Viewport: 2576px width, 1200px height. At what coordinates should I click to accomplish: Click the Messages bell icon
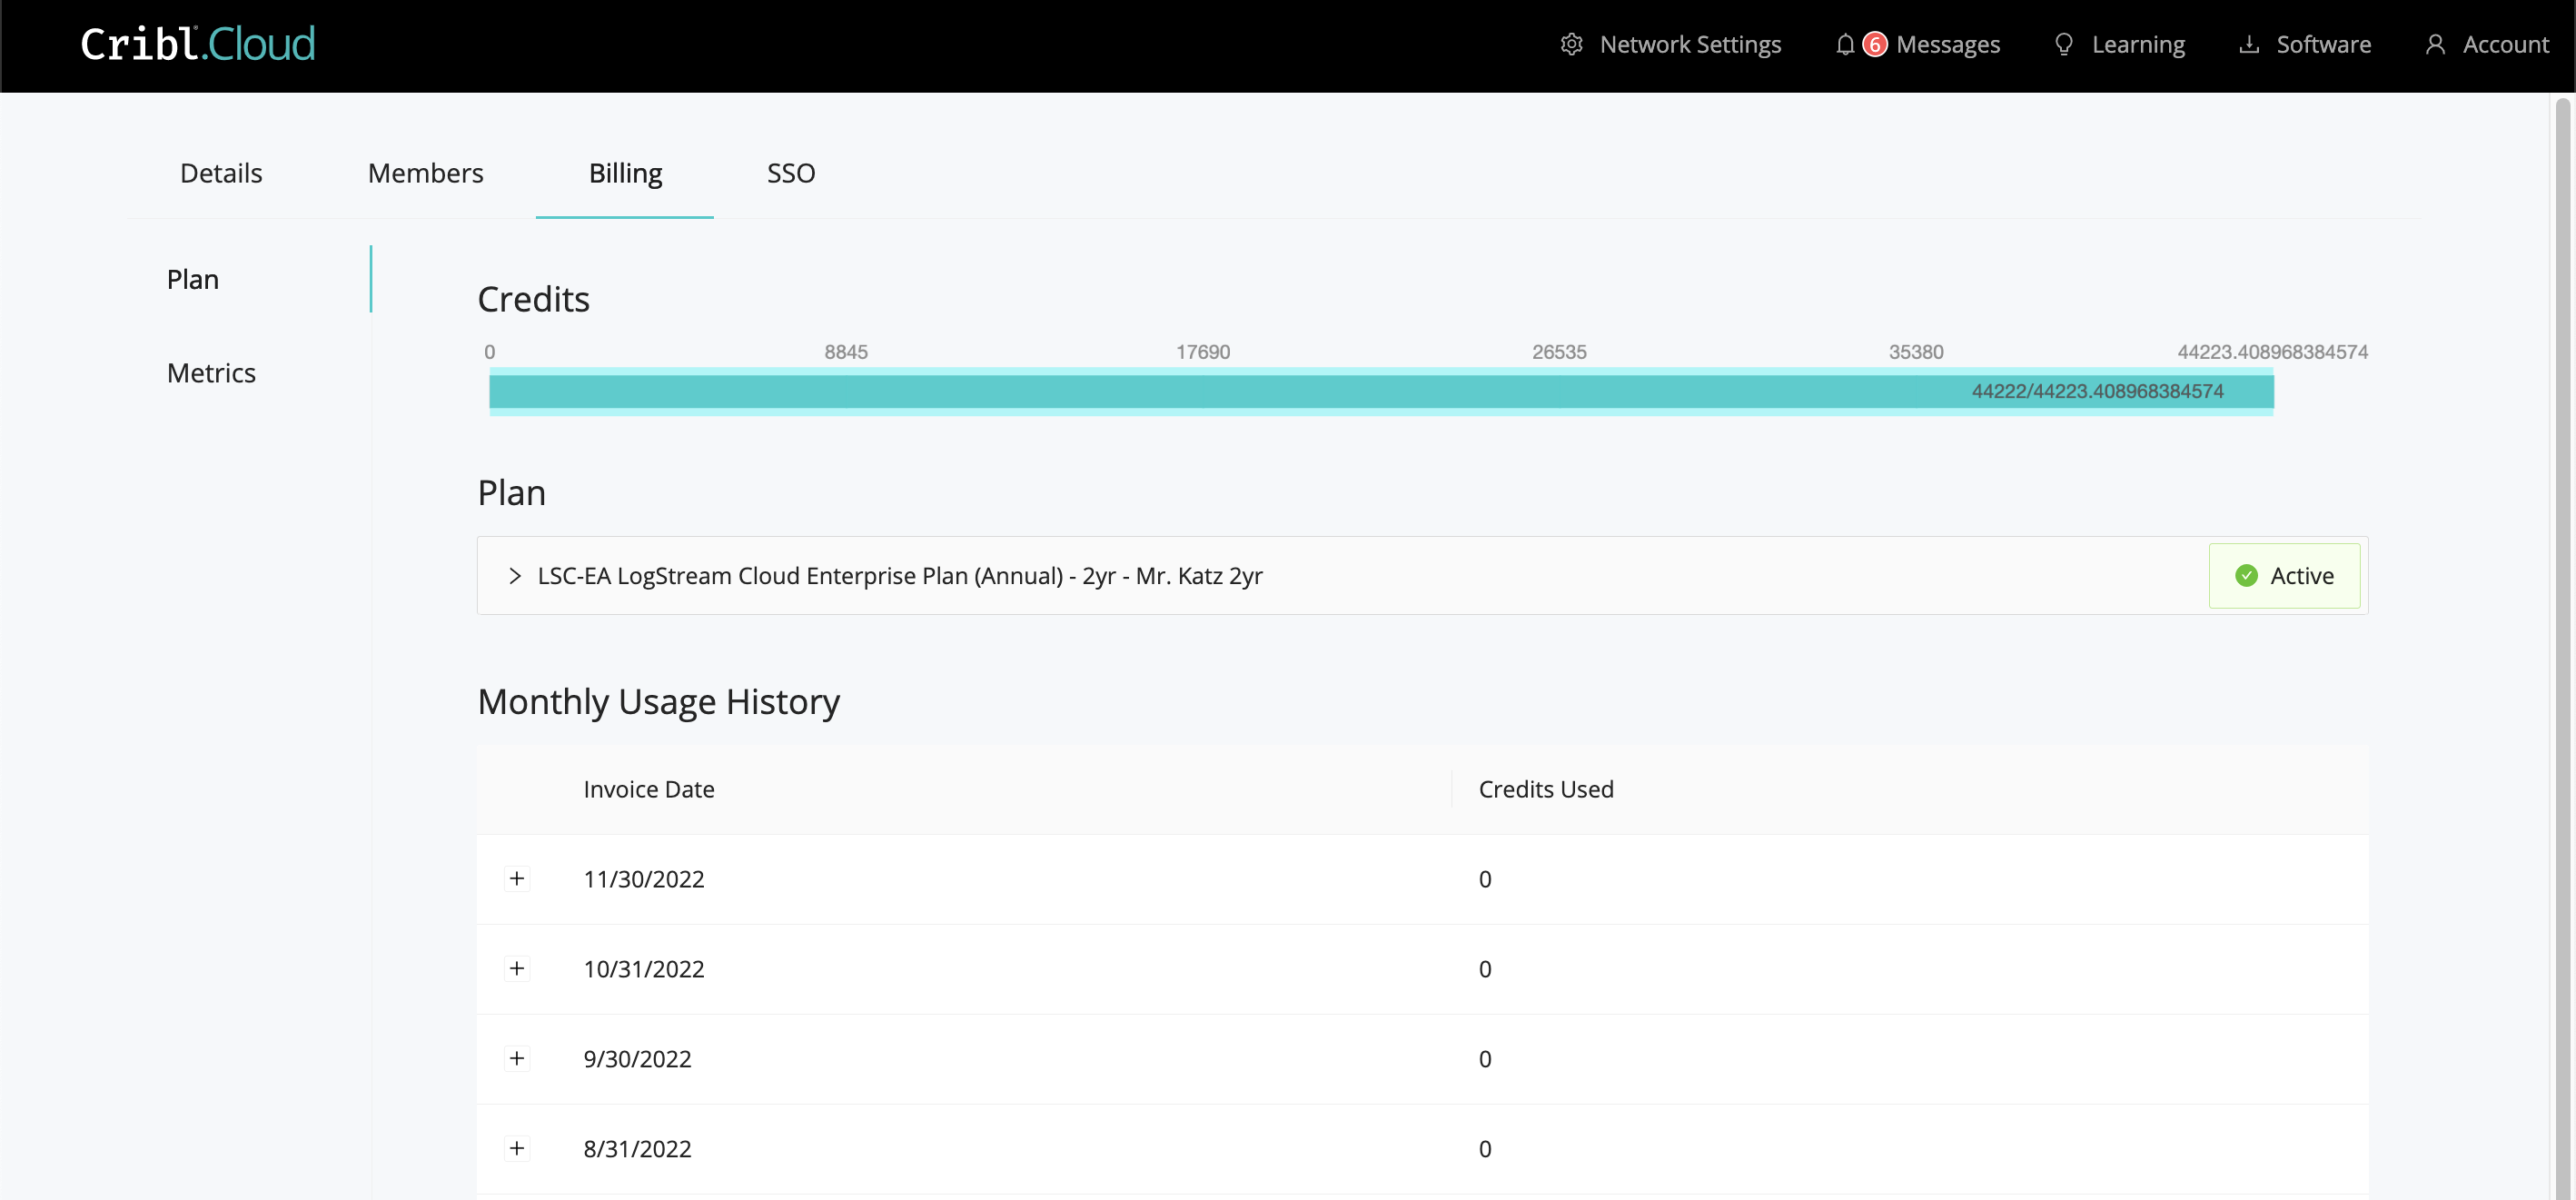coord(1845,45)
